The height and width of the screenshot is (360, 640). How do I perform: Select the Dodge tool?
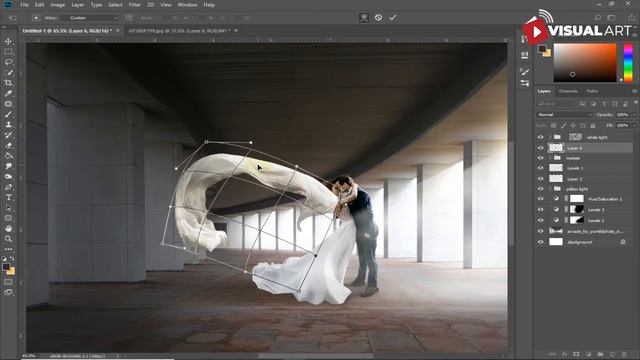point(8,177)
